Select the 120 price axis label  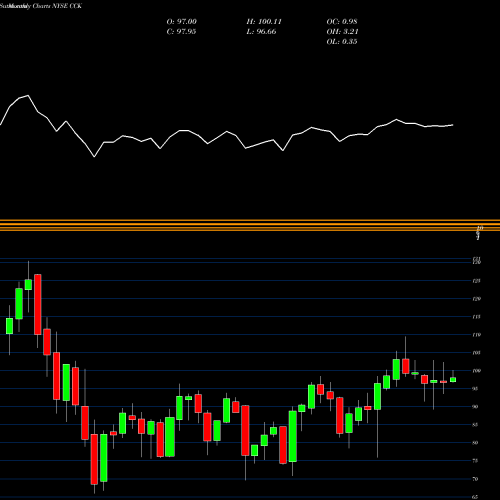coord(476,299)
